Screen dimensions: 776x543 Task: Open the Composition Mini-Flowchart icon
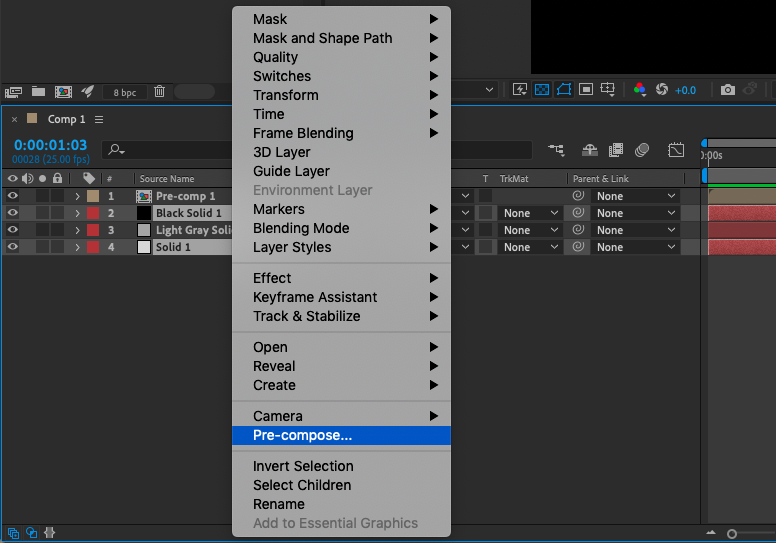[x=556, y=150]
